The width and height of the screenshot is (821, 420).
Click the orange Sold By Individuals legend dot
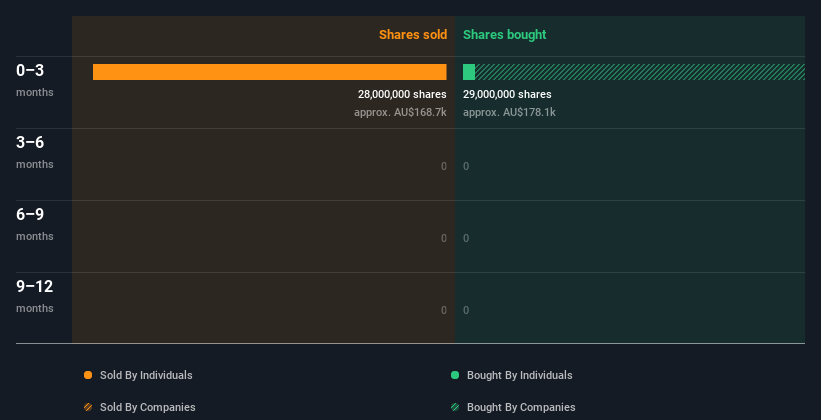point(88,375)
